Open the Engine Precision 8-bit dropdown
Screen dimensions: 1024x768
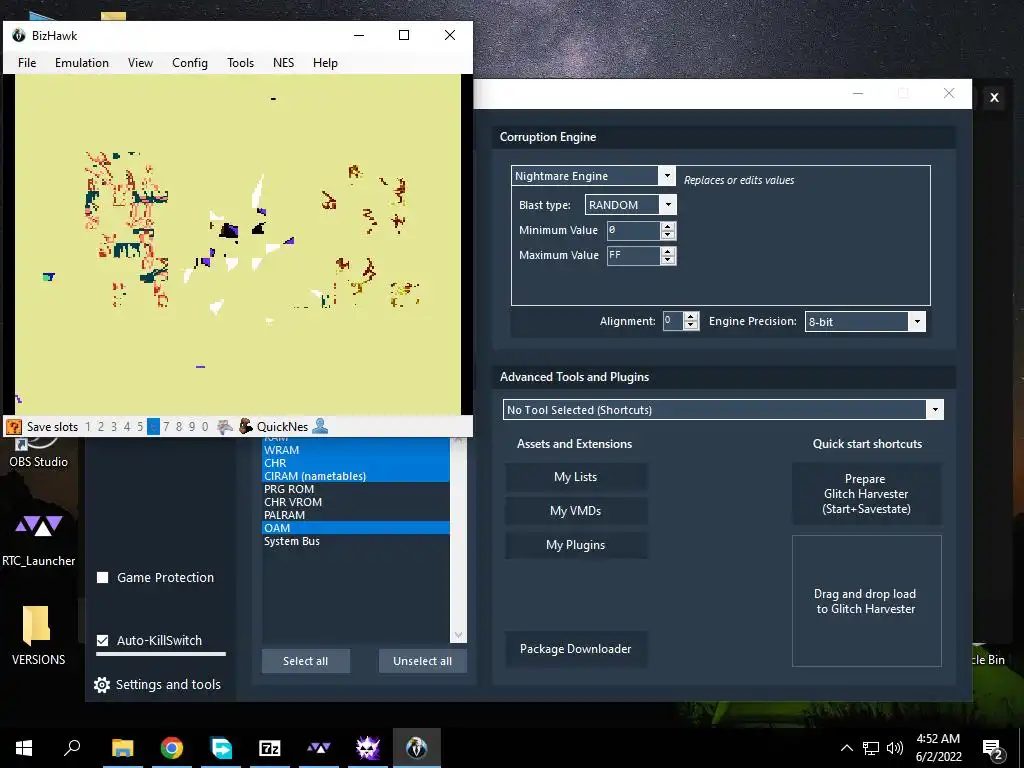point(917,321)
